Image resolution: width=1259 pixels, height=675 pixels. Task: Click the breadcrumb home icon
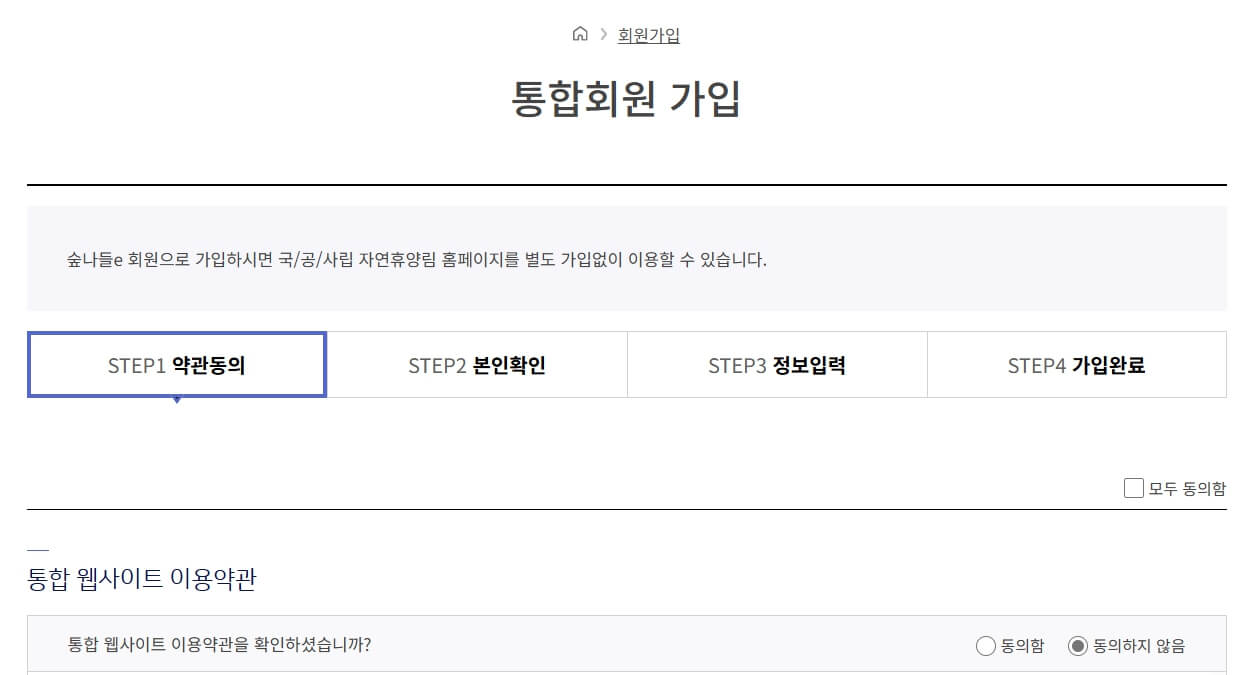(x=578, y=33)
